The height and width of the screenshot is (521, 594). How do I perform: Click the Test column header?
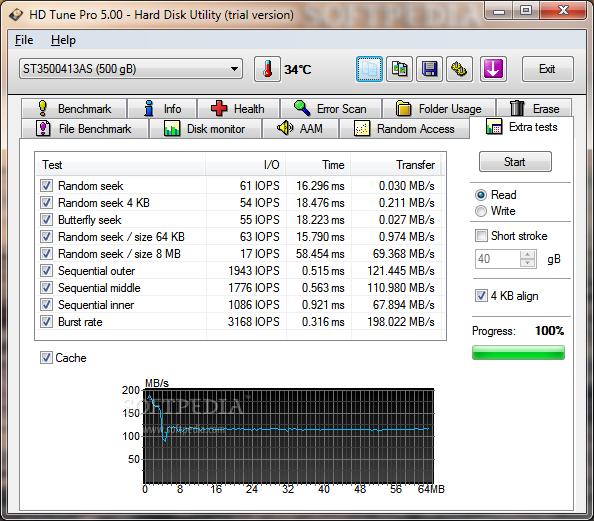click(120, 165)
